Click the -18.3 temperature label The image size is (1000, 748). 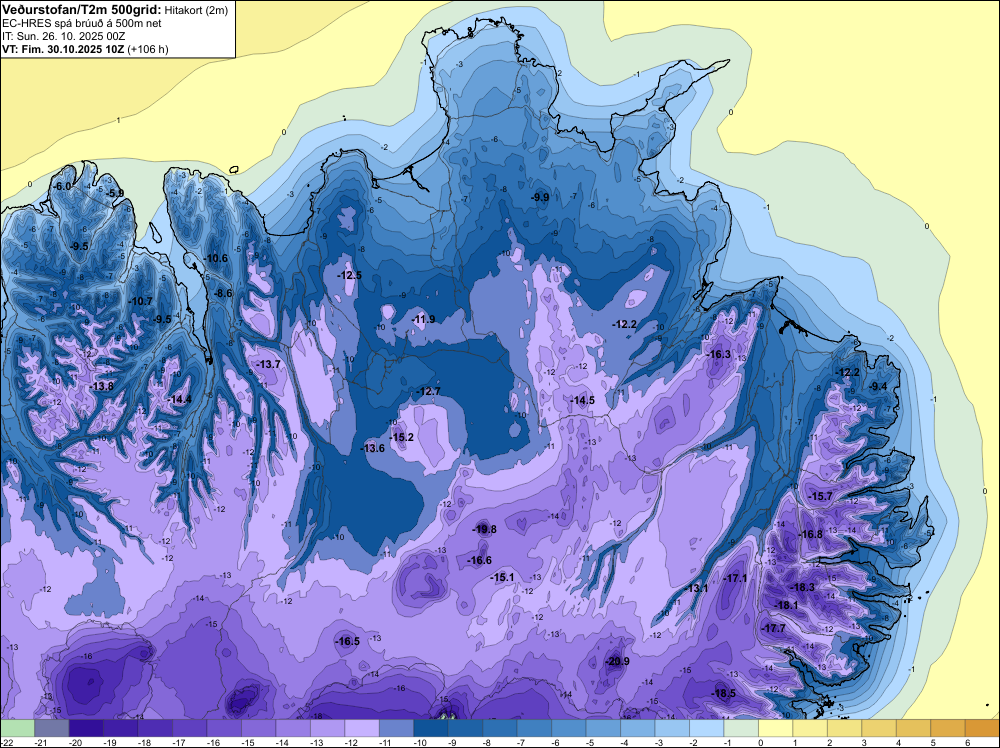point(802,587)
